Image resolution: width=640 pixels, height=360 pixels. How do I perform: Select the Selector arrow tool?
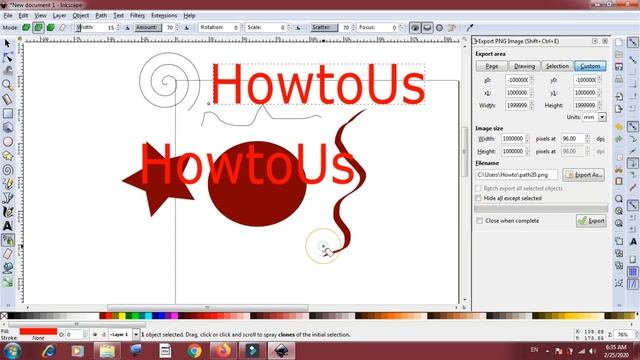coord(7,43)
